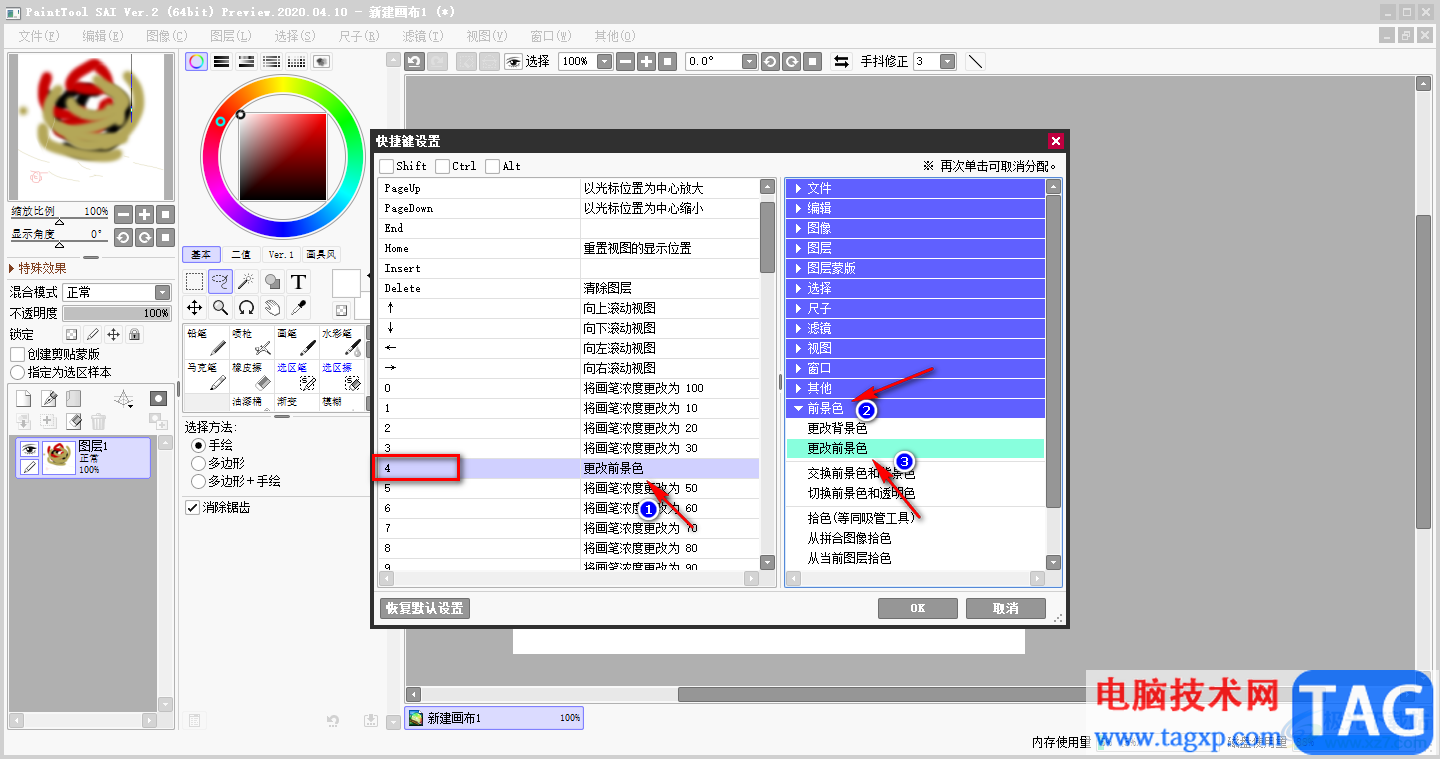The height and width of the screenshot is (759, 1440).
Task: Flip the canvas horizontally with swap arrows
Action: click(x=841, y=61)
